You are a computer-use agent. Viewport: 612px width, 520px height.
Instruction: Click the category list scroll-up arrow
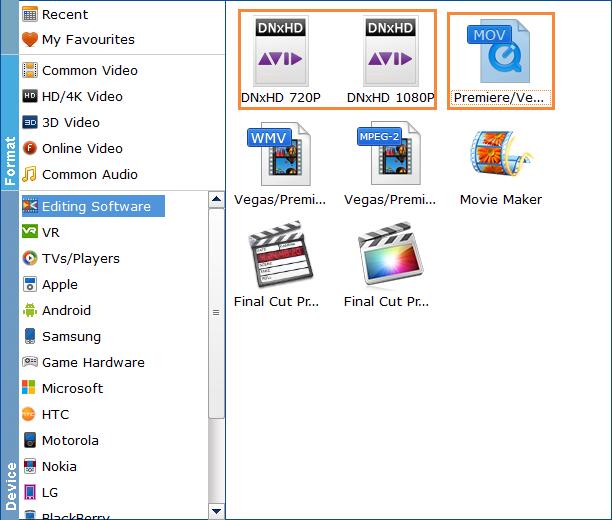pos(215,200)
